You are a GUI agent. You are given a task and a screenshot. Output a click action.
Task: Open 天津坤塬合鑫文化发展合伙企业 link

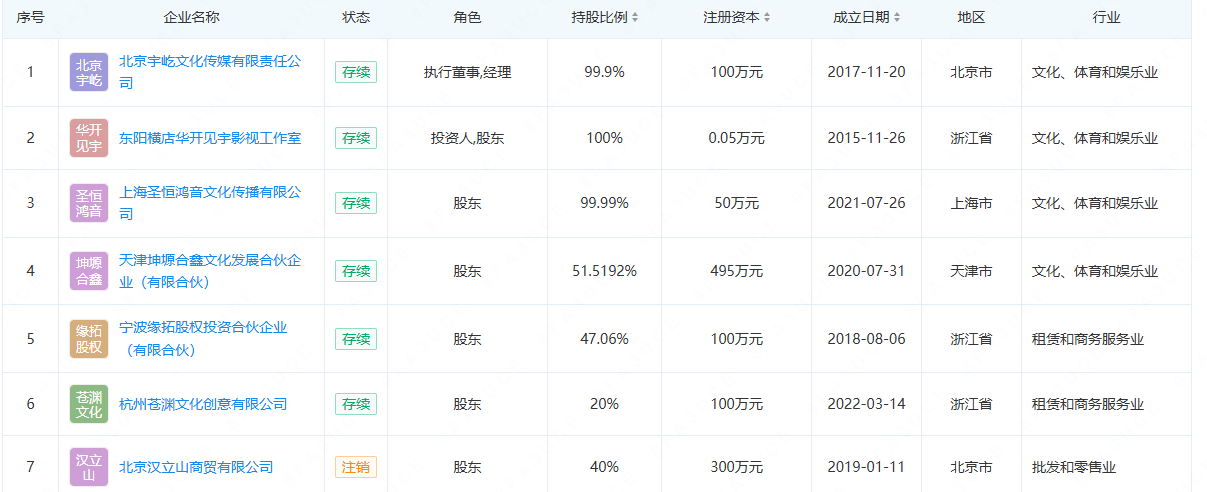tap(209, 261)
